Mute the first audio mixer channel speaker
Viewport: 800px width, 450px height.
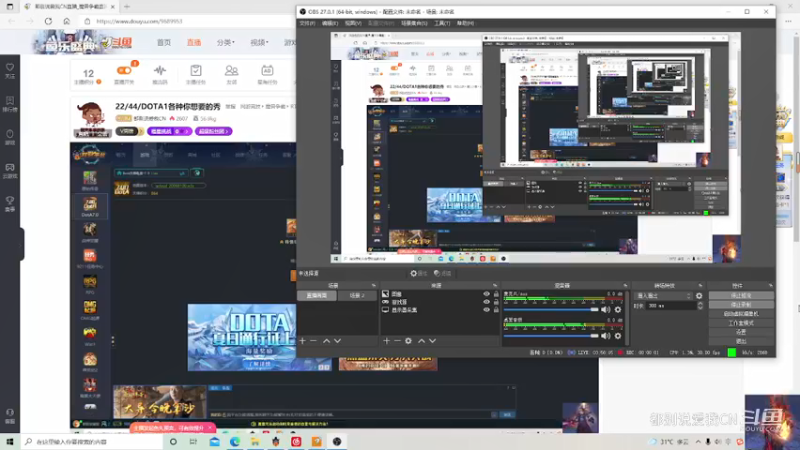pyautogui.click(x=606, y=310)
